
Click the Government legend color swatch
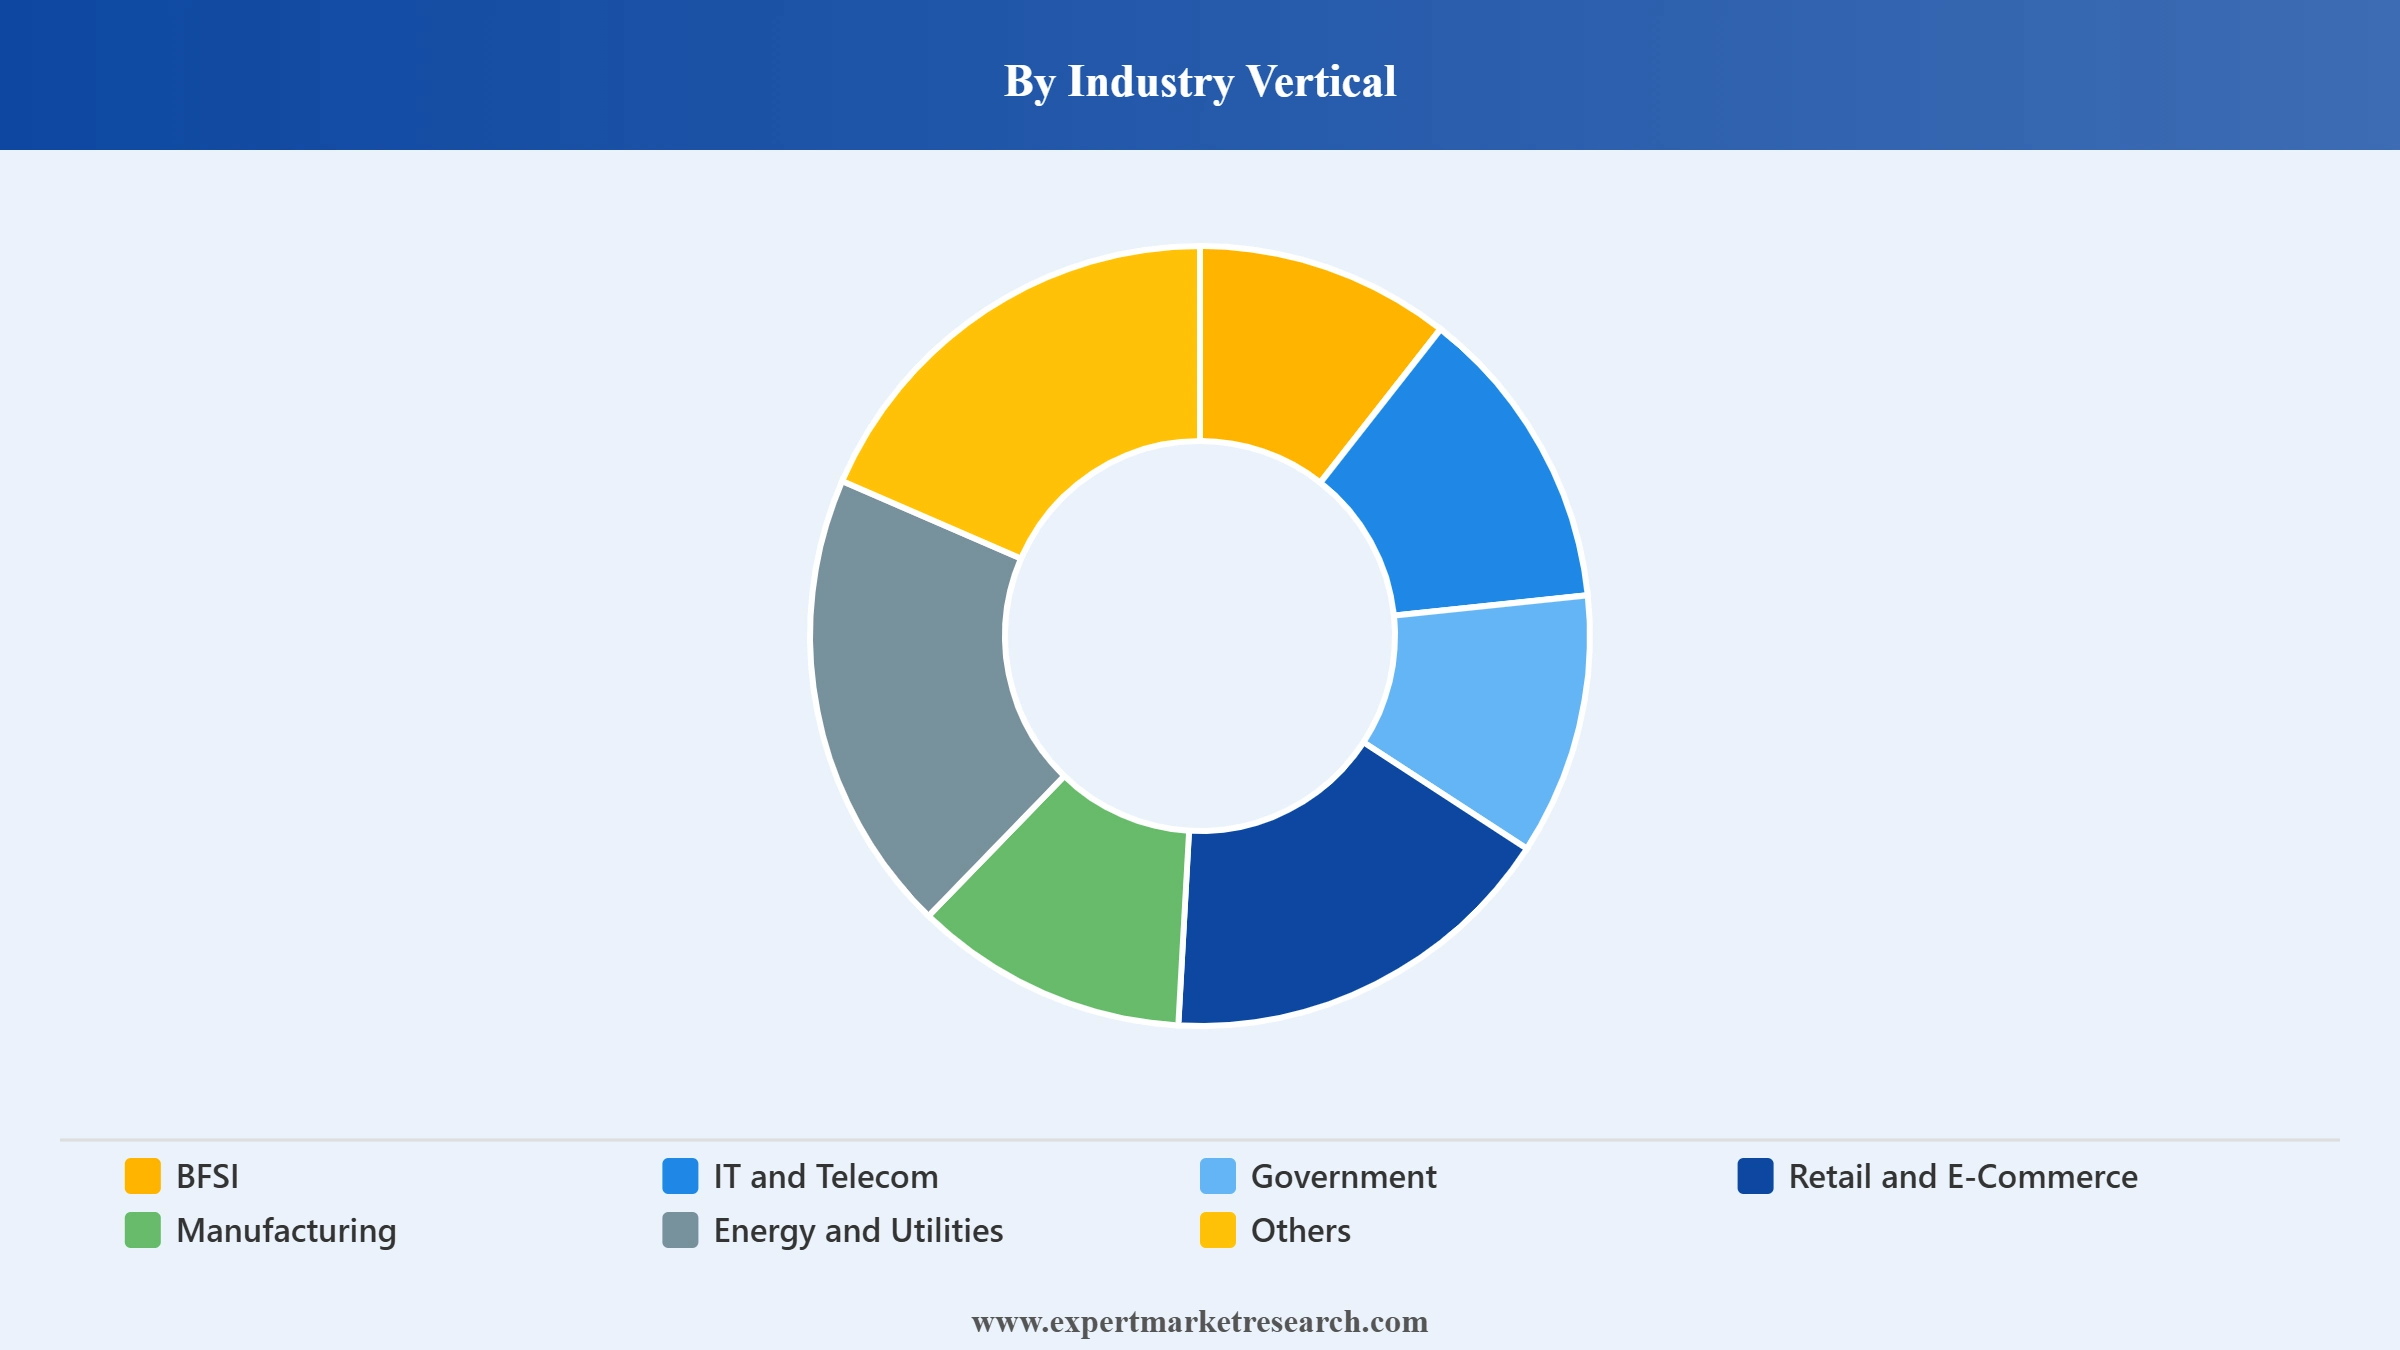pyautogui.click(x=1218, y=1176)
